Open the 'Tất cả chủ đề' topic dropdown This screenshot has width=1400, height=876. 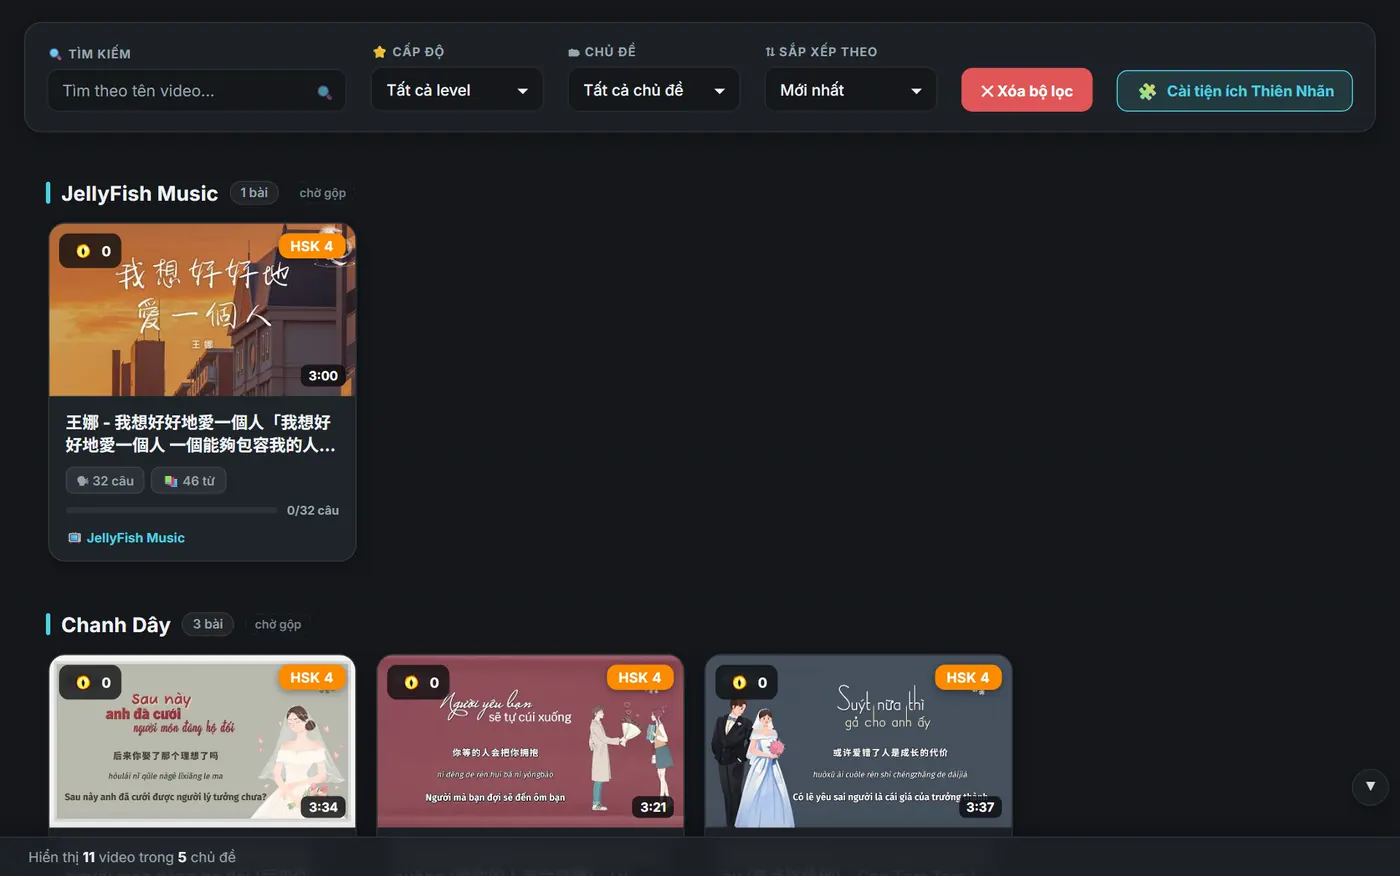(x=654, y=90)
